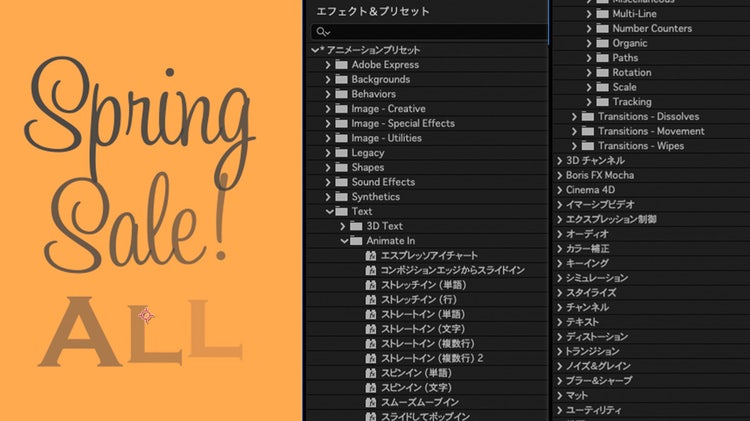Expand the Adobe Express folder
The image size is (750, 421).
tap(328, 65)
